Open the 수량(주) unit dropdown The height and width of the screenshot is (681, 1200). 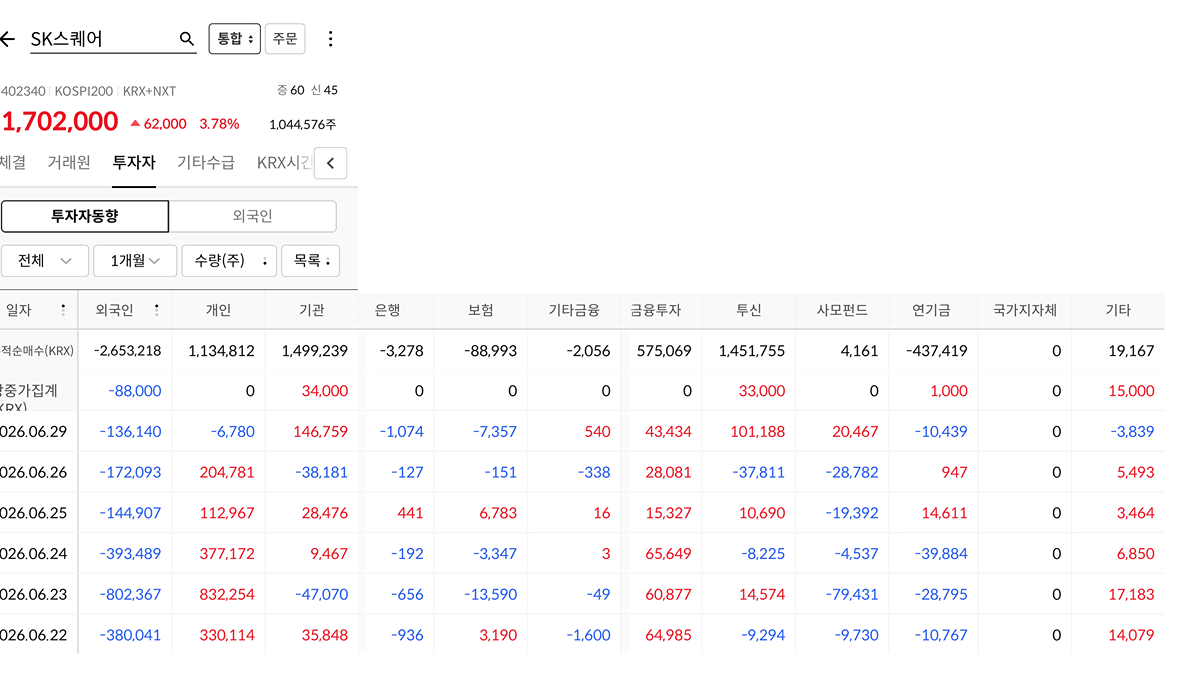coord(229,260)
